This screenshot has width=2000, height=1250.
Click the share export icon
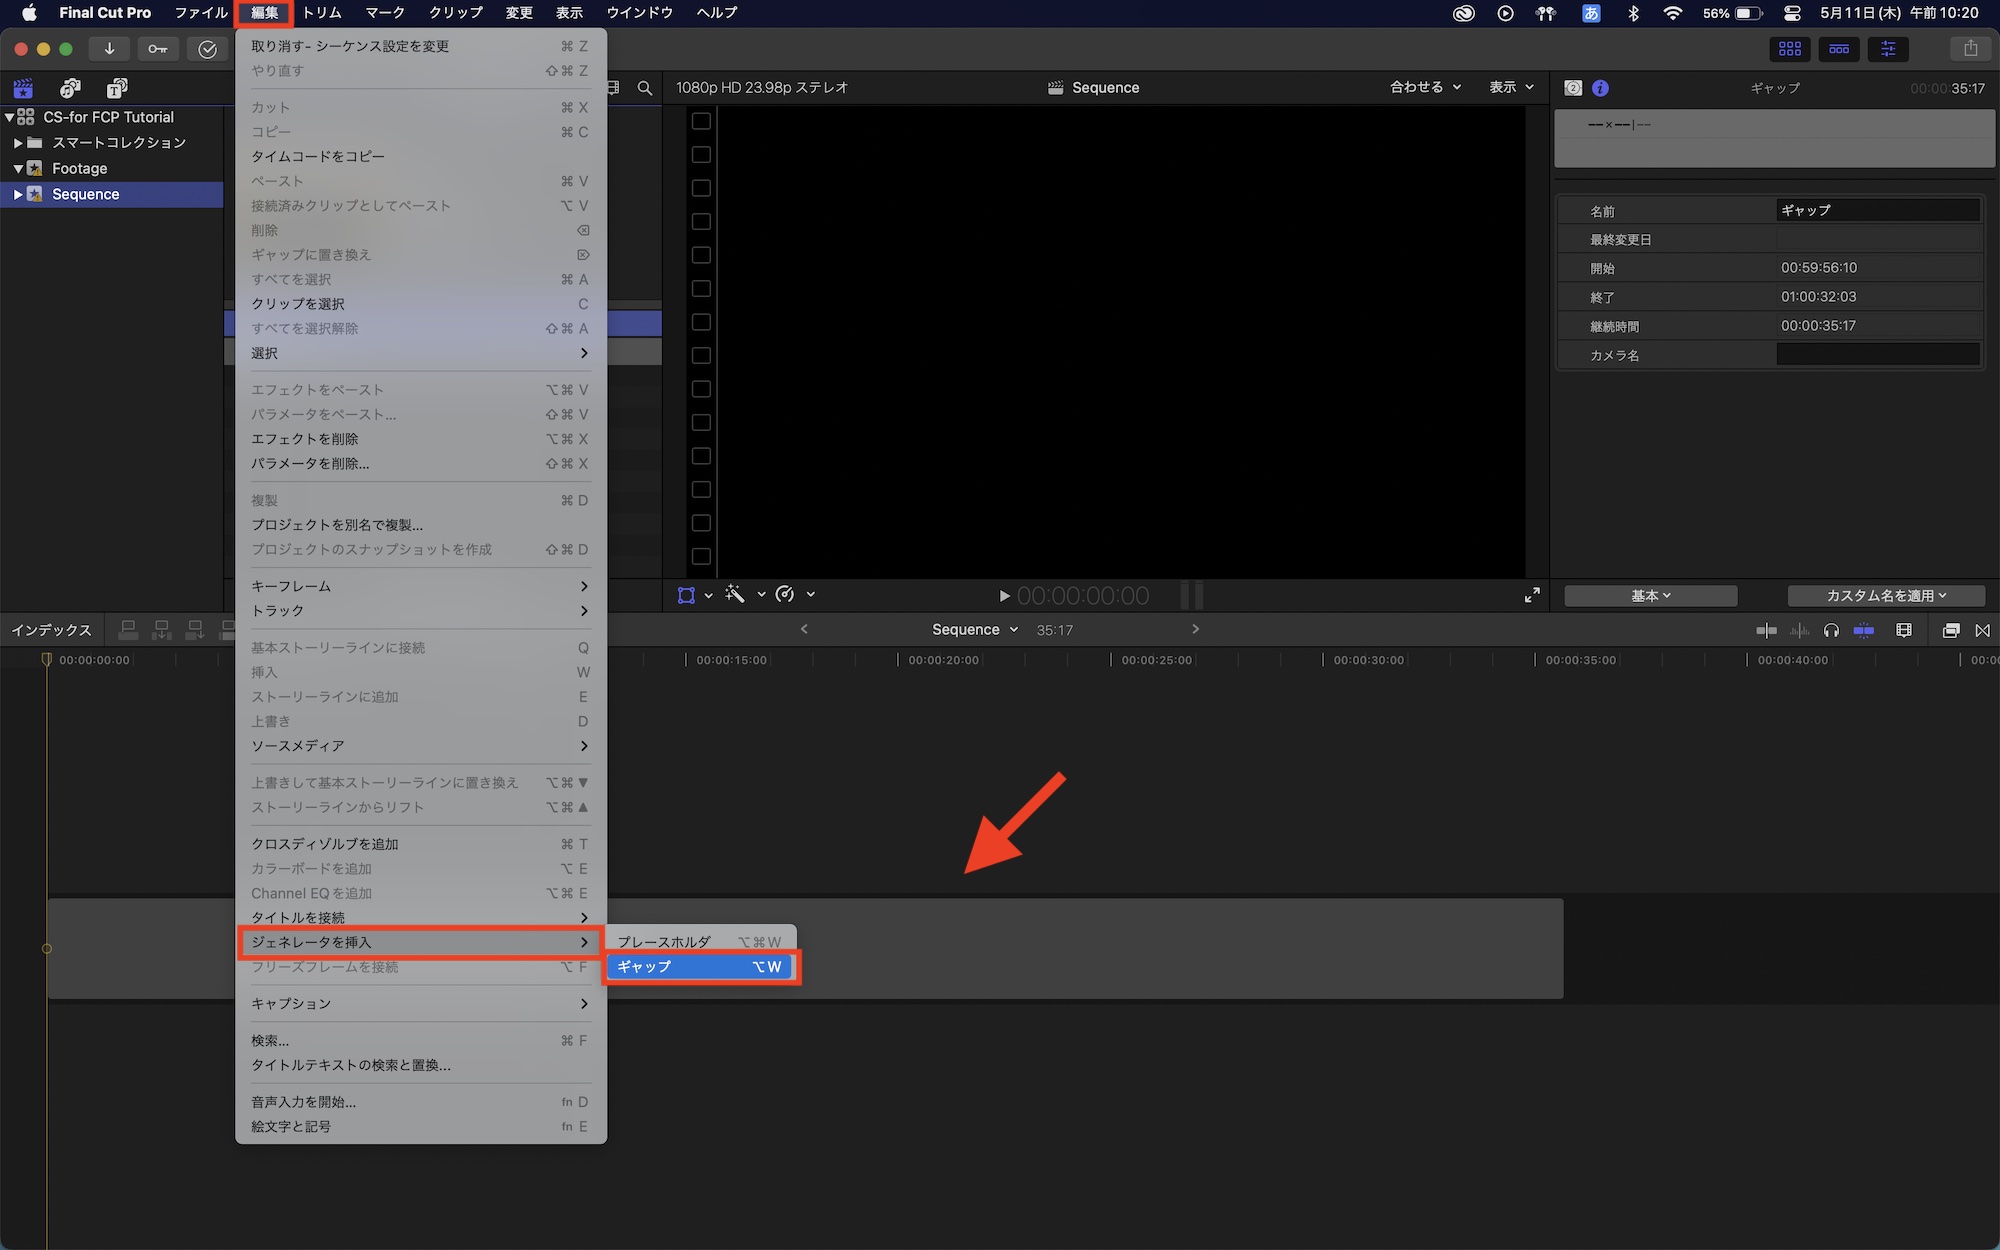(1970, 49)
